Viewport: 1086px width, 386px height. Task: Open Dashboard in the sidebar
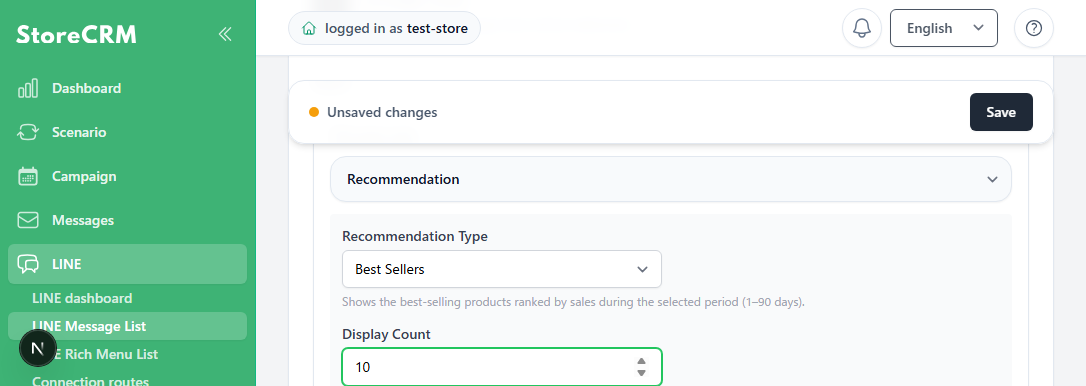pos(127,89)
